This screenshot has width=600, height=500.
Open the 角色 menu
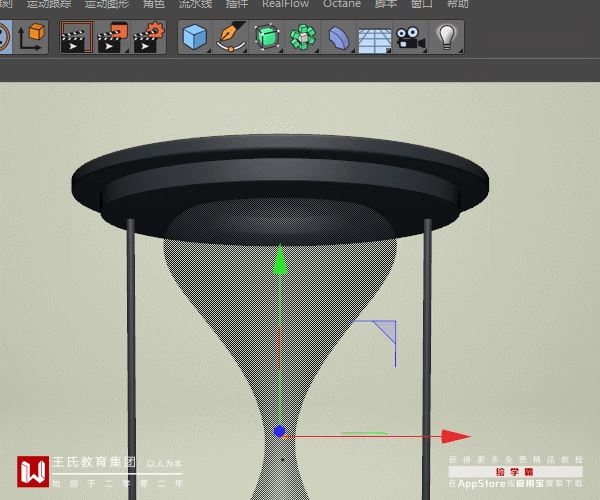point(153,4)
